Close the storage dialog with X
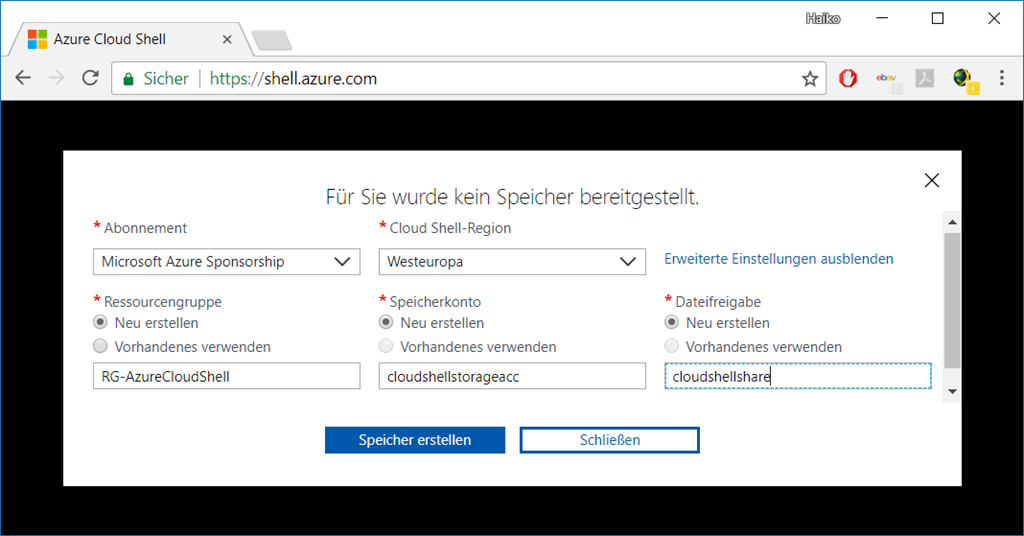The image size is (1024, 536). pyautogui.click(x=932, y=180)
